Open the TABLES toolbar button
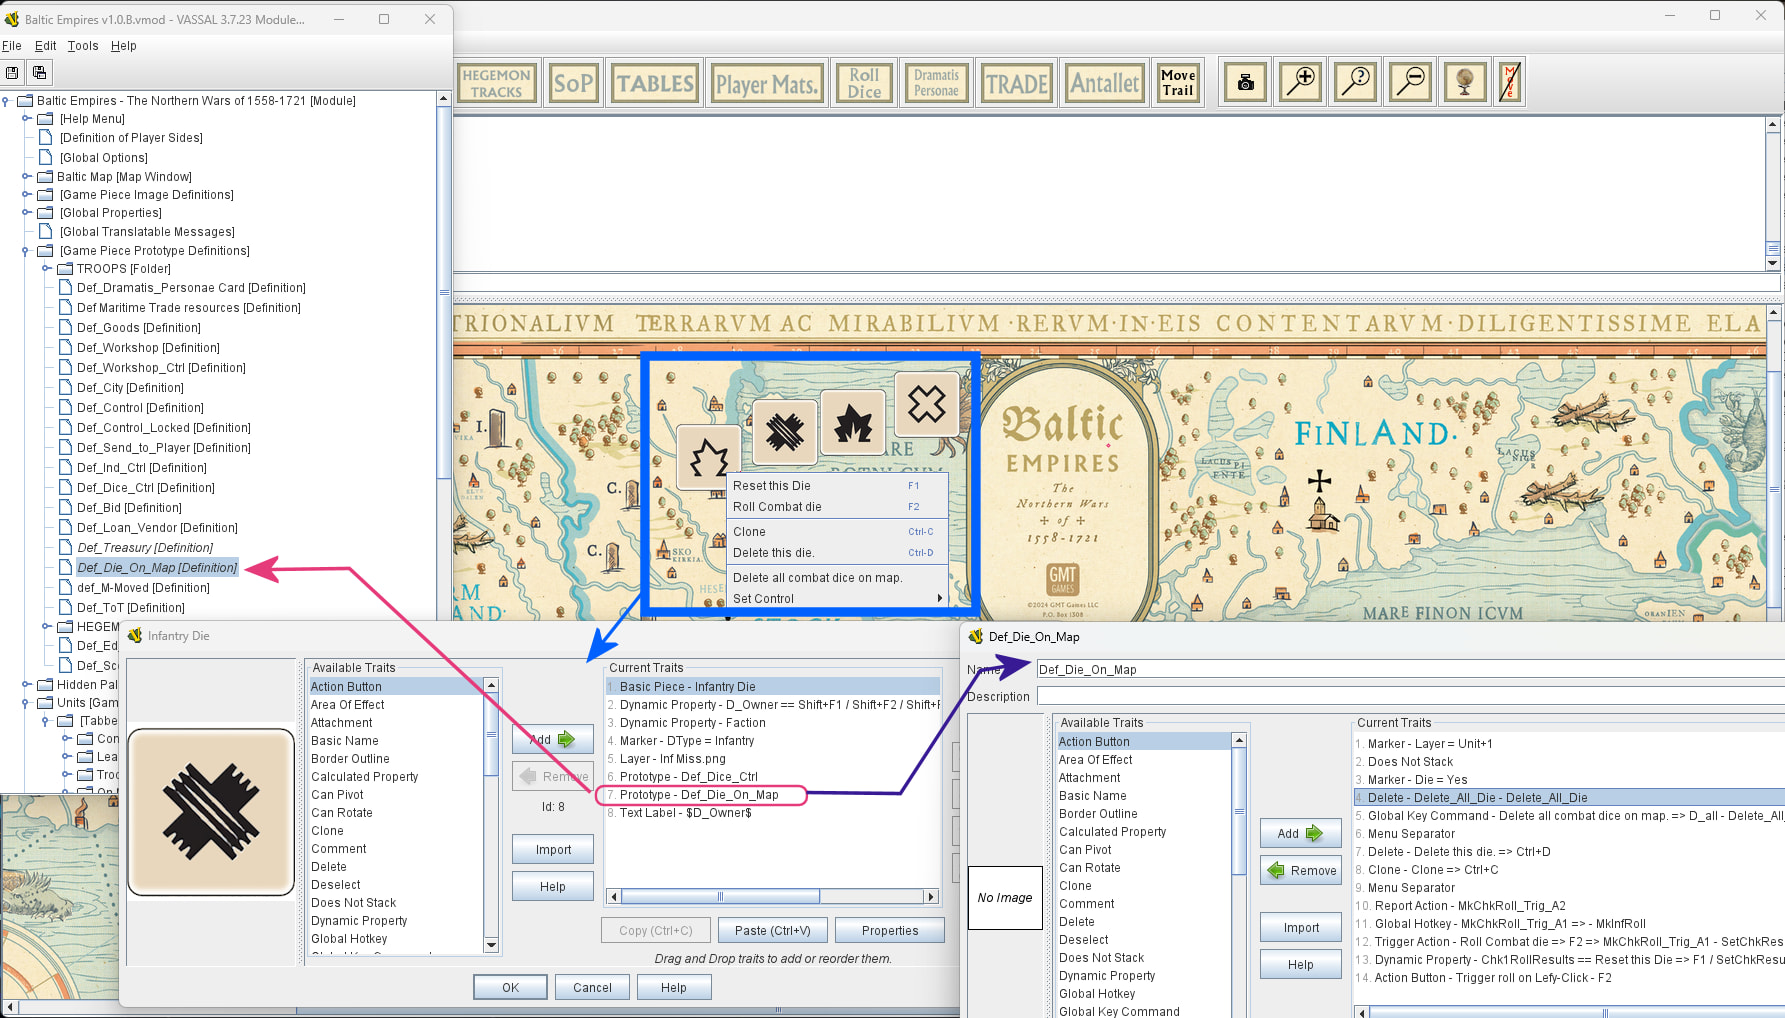This screenshot has height=1018, width=1785. 655,83
